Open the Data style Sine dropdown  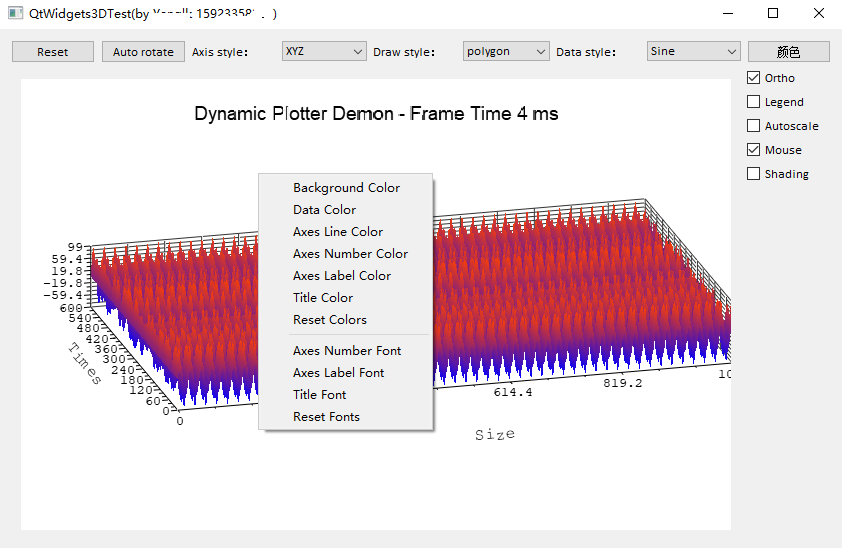pos(693,52)
